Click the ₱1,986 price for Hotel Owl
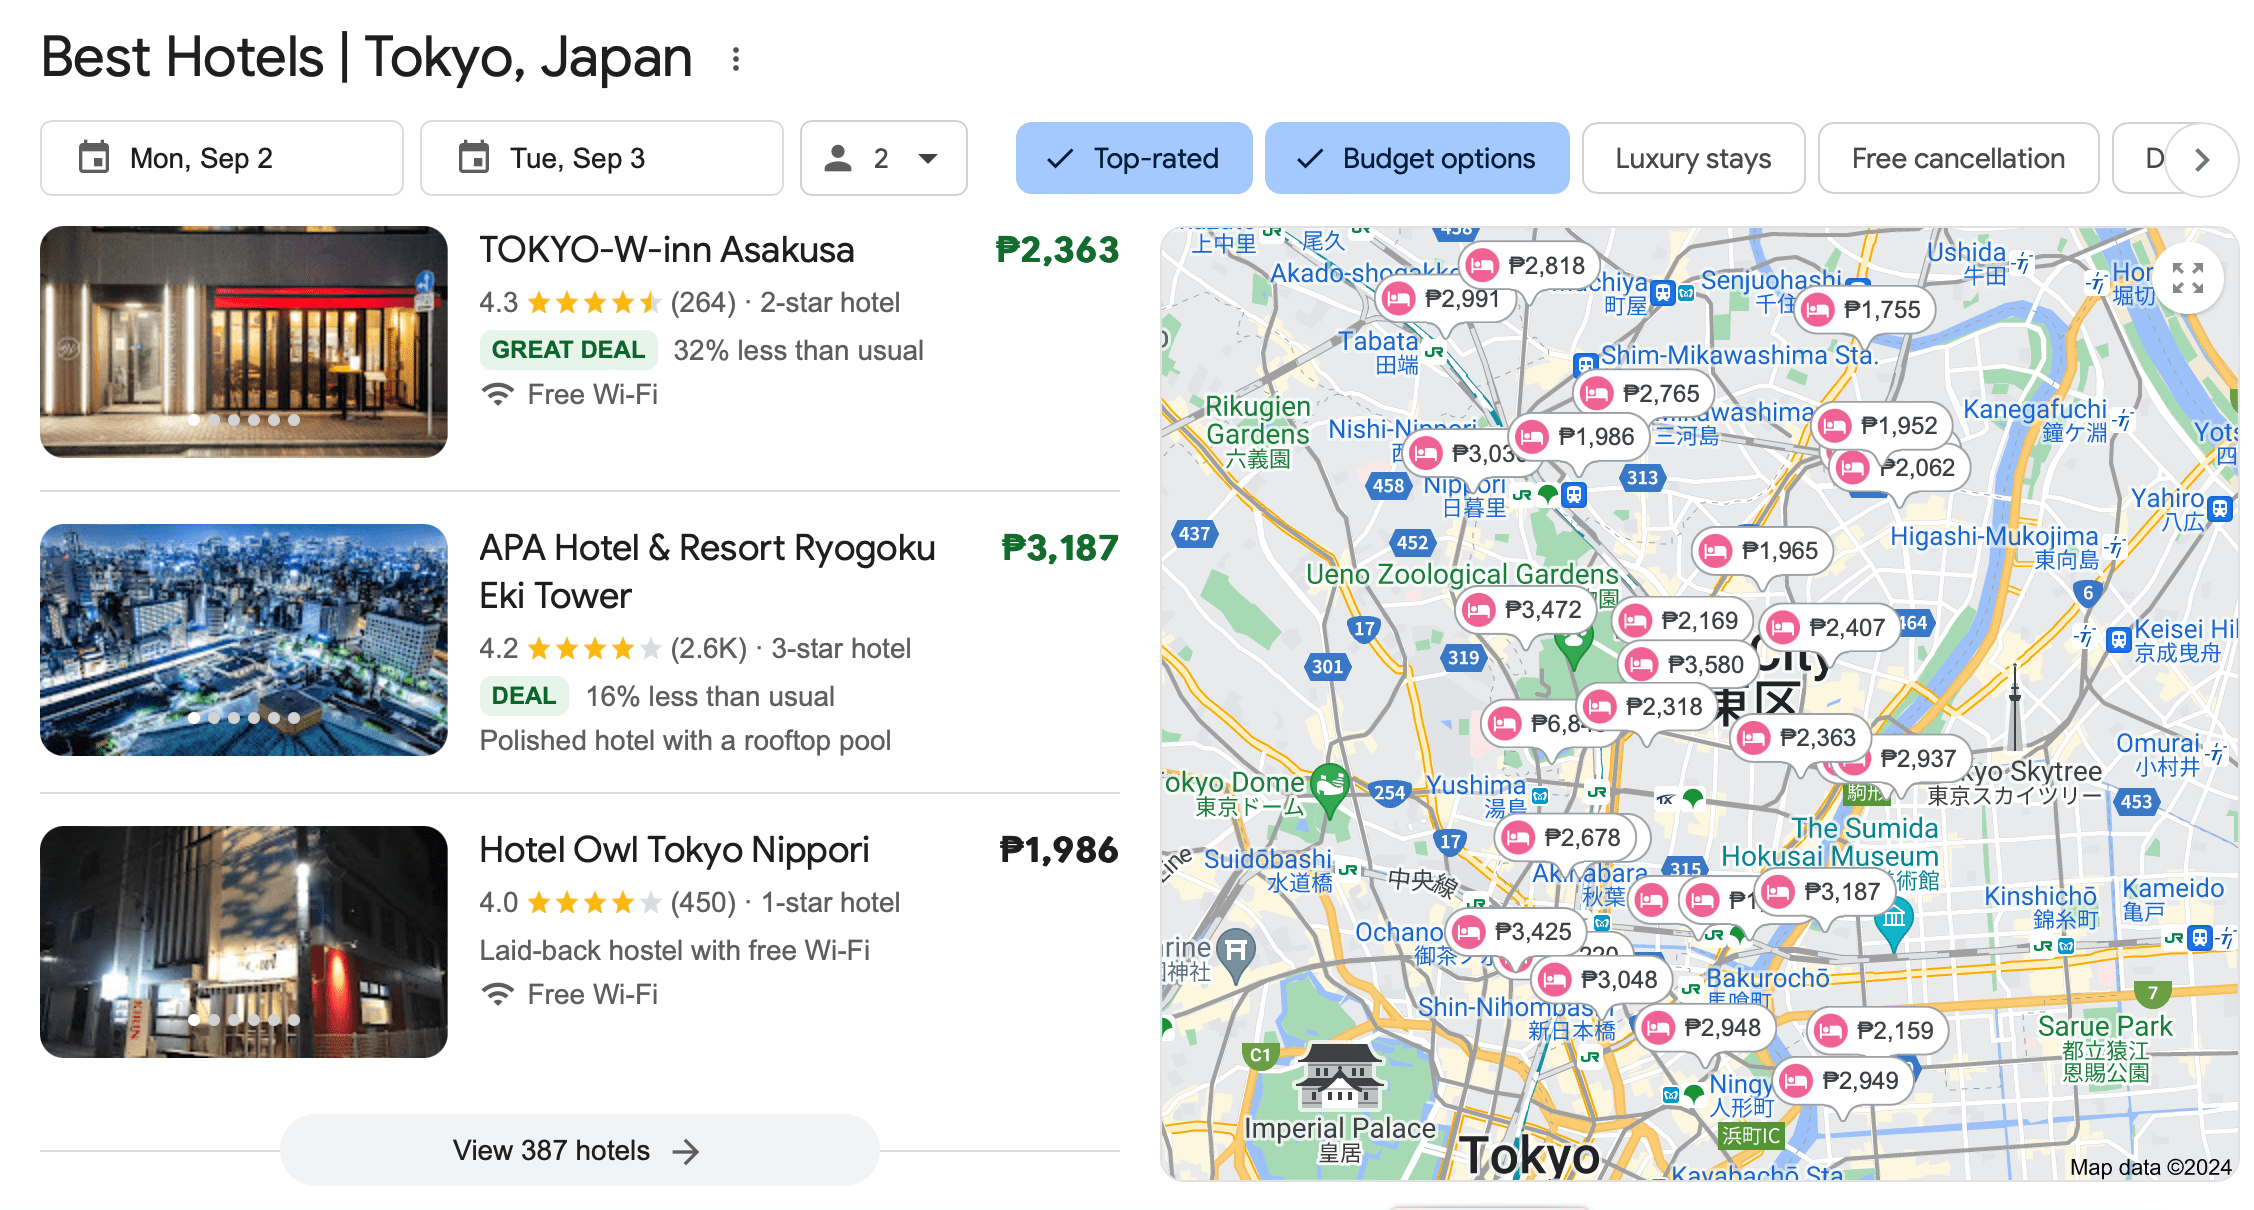 1059,850
